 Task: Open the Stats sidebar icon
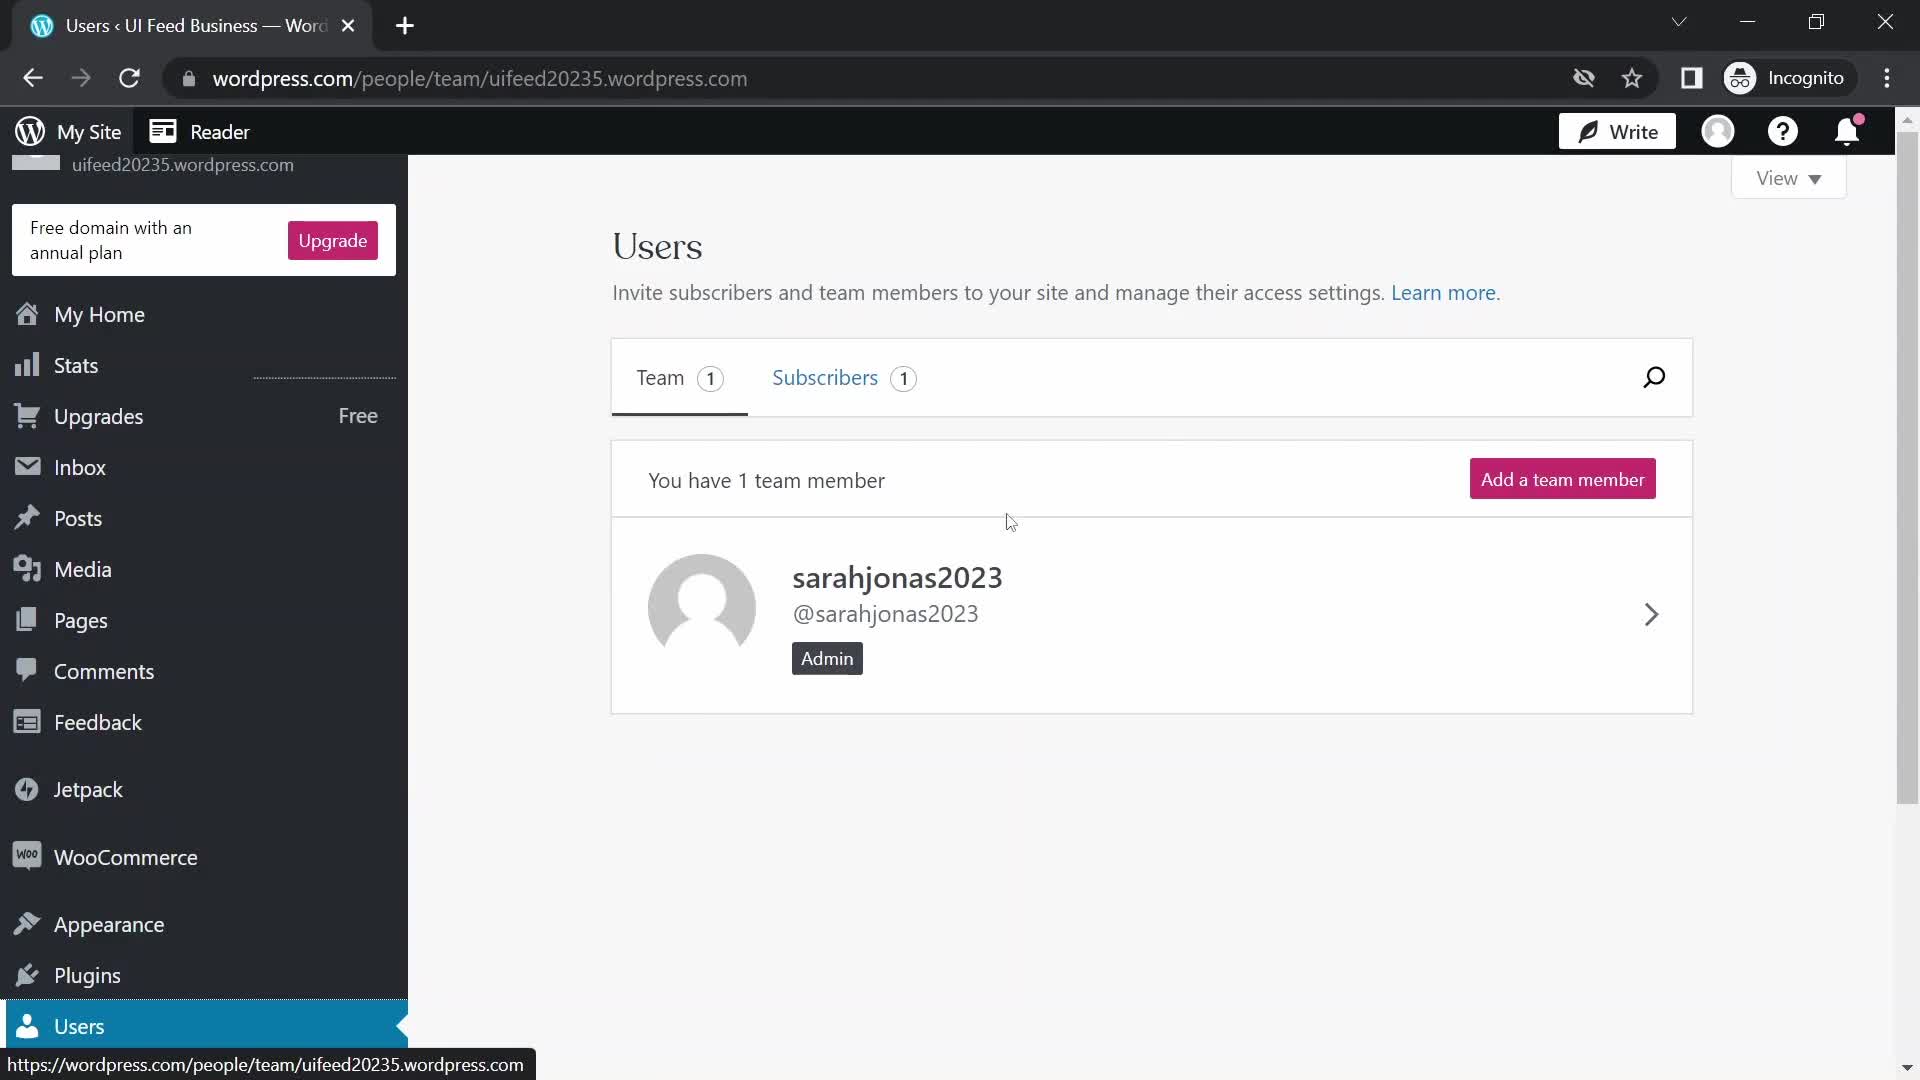[x=27, y=364]
